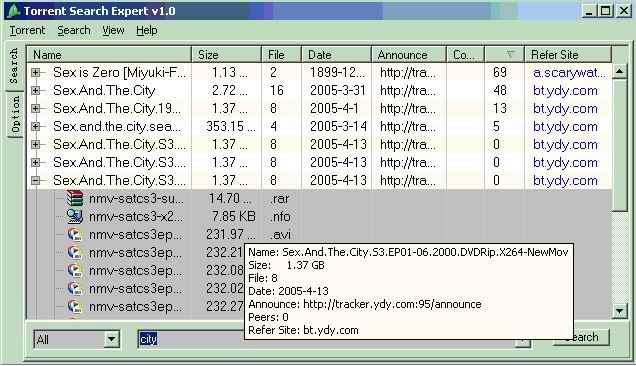636x366 pixels.
Task: Click the Co... column header
Action: pyautogui.click(x=465, y=54)
